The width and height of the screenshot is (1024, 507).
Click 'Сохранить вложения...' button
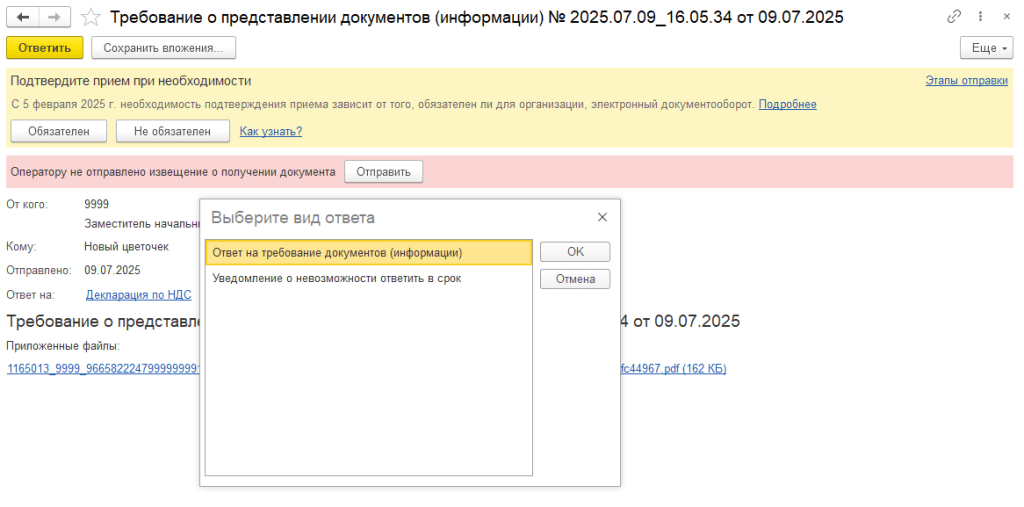tap(163, 48)
